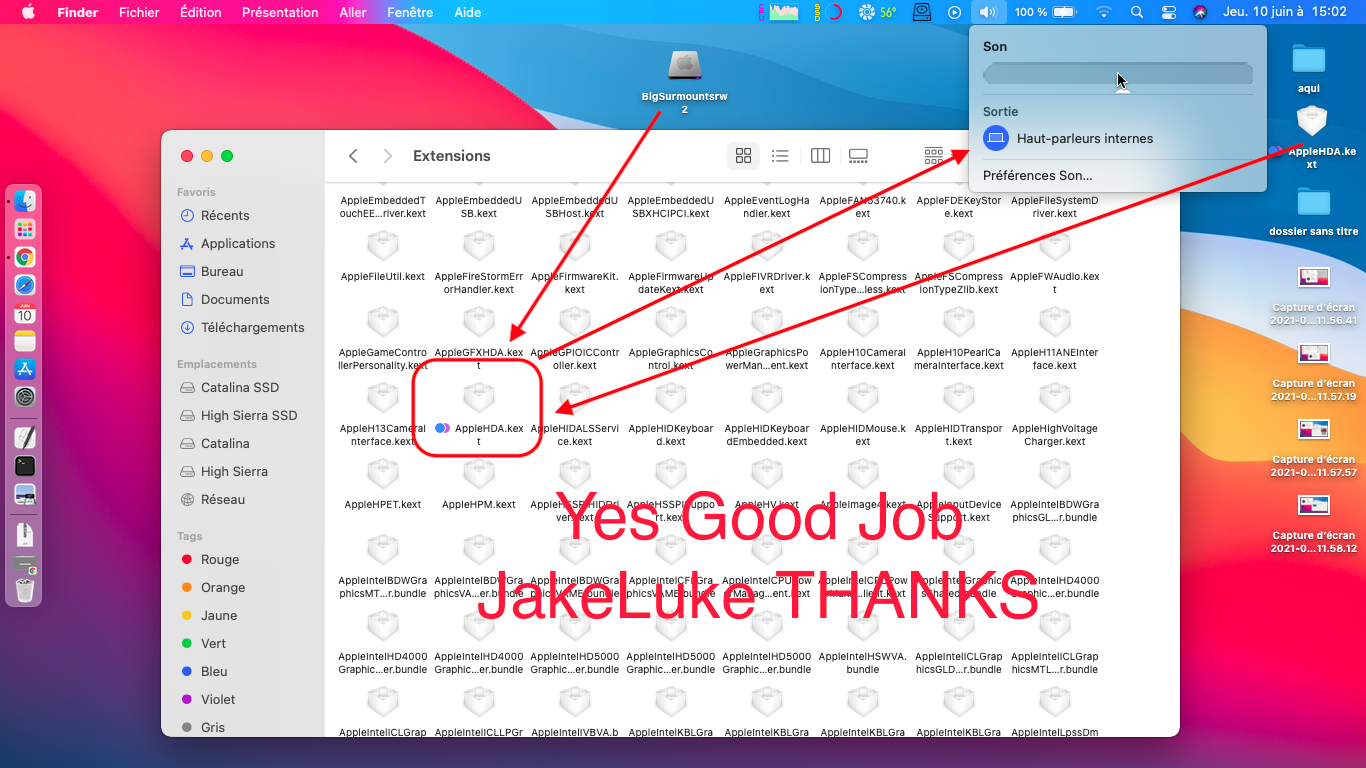
Task: Click the Finder forward arrow
Action: pyautogui.click(x=388, y=156)
